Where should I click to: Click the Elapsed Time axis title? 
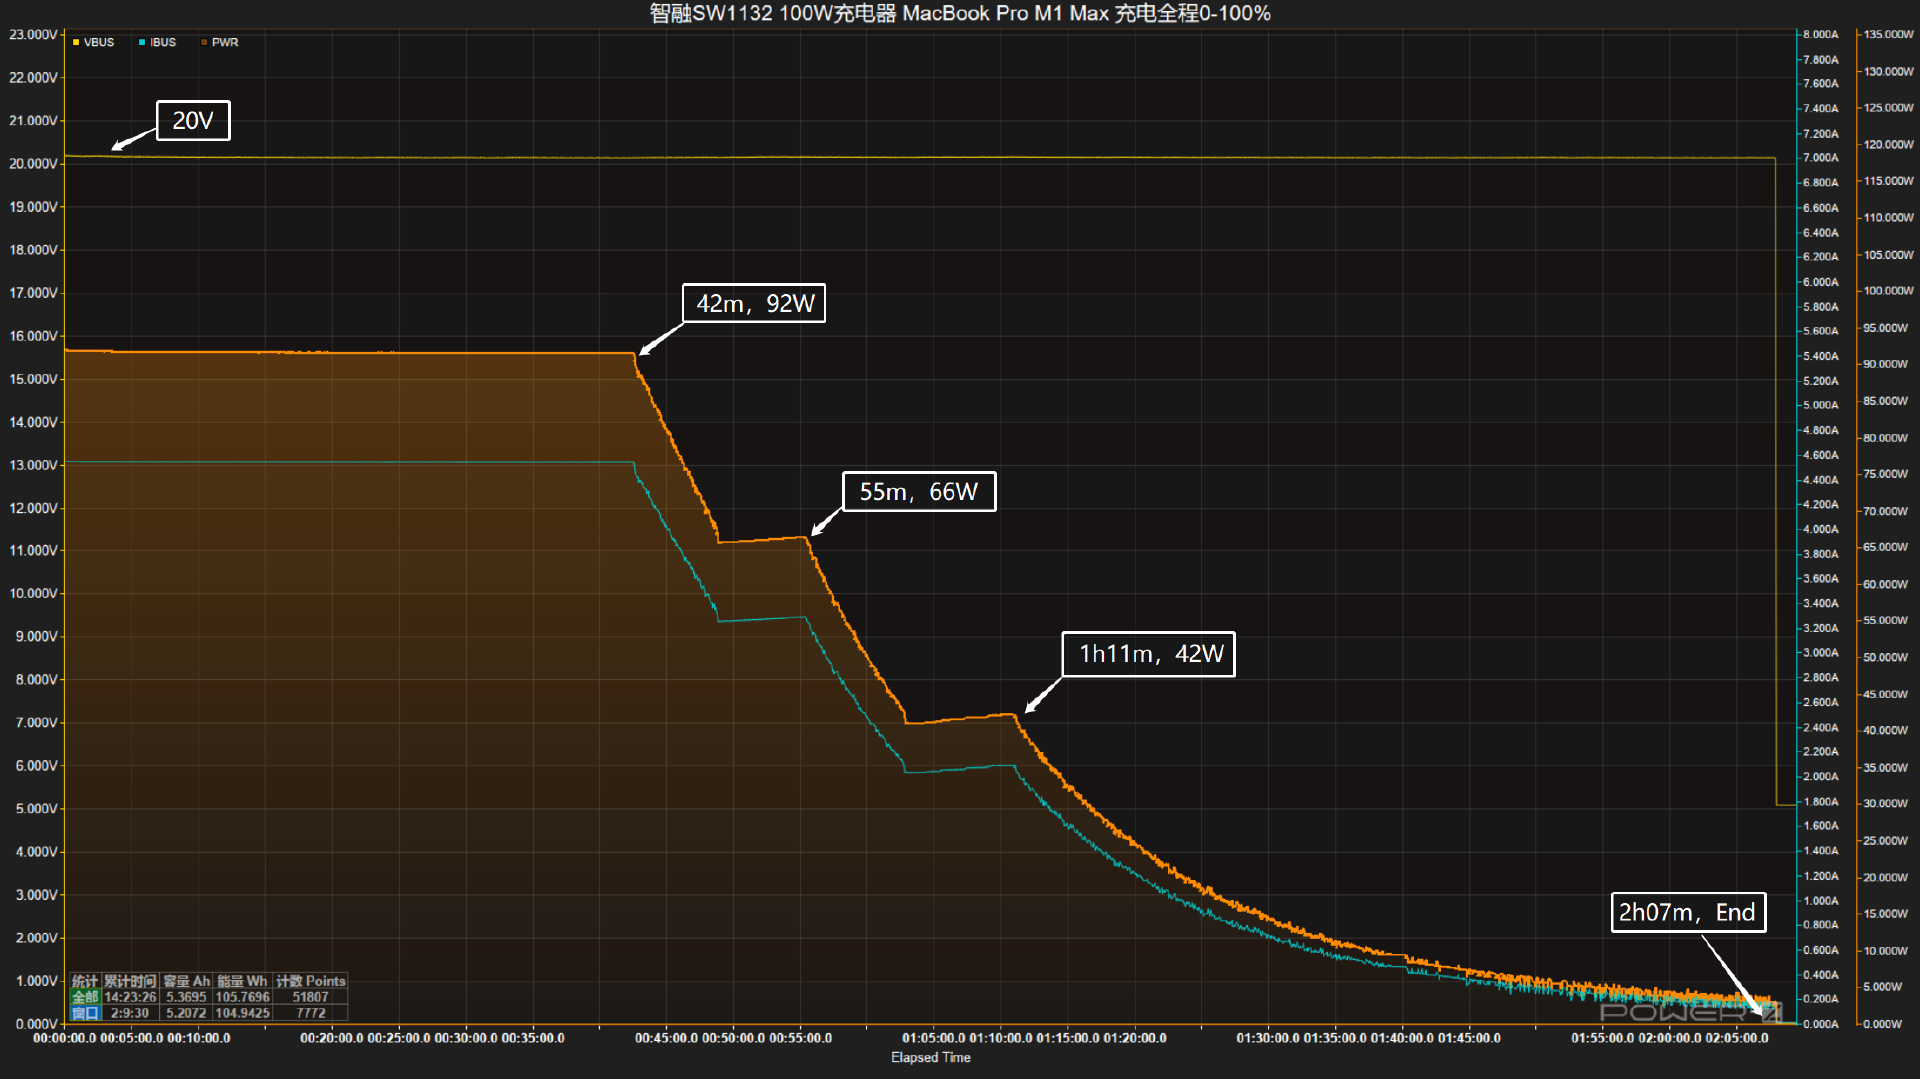(930, 1058)
